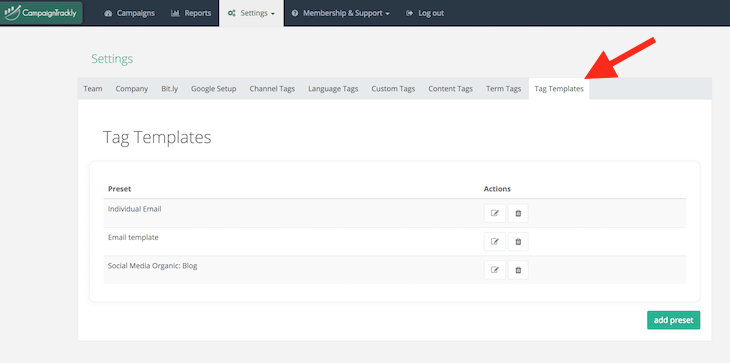Click the Settings page title

(x=112, y=59)
